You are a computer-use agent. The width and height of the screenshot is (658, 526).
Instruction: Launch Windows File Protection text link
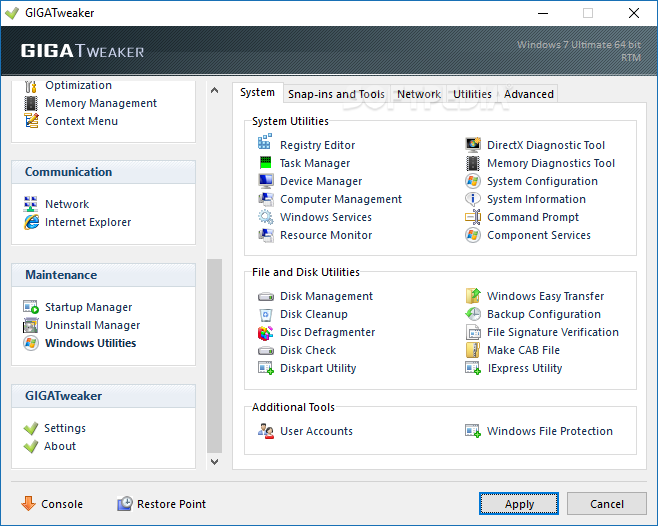point(550,432)
